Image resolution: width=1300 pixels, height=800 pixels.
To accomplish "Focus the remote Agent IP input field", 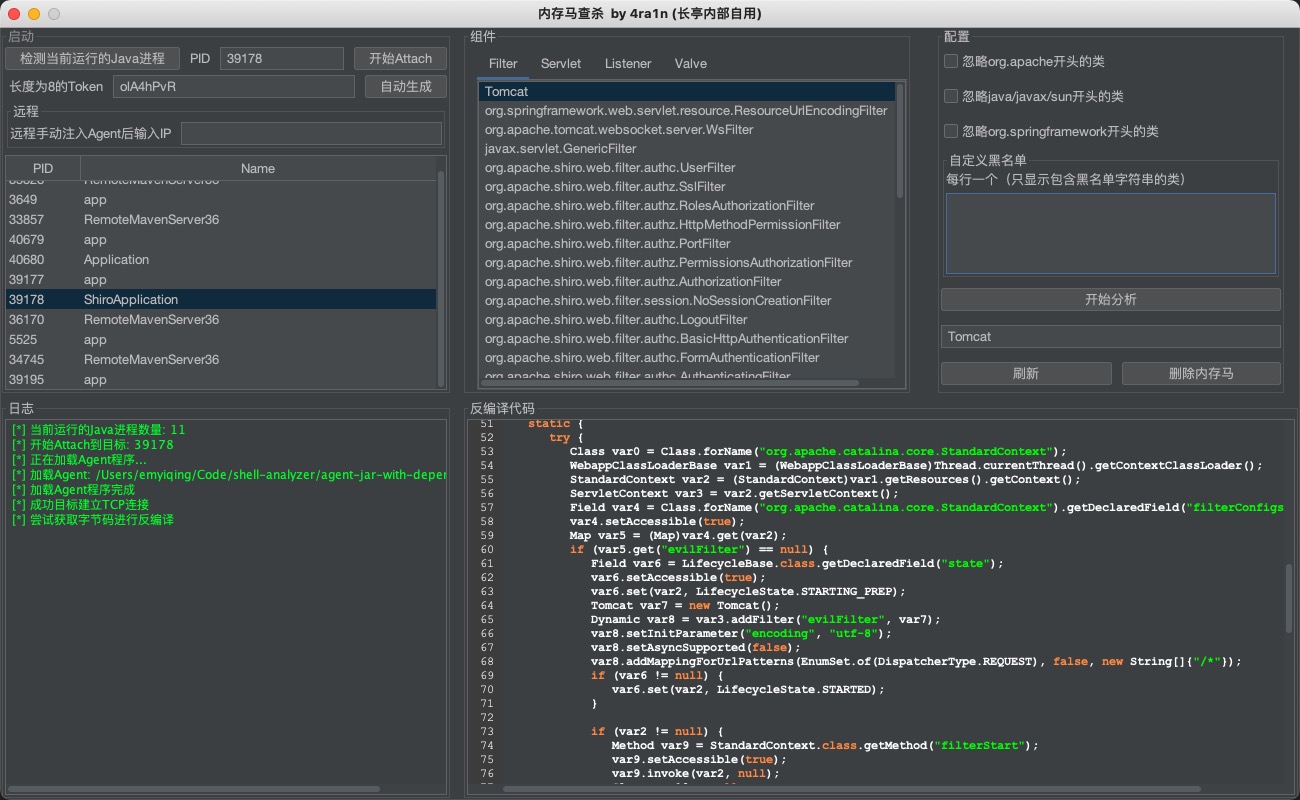I will tap(311, 133).
